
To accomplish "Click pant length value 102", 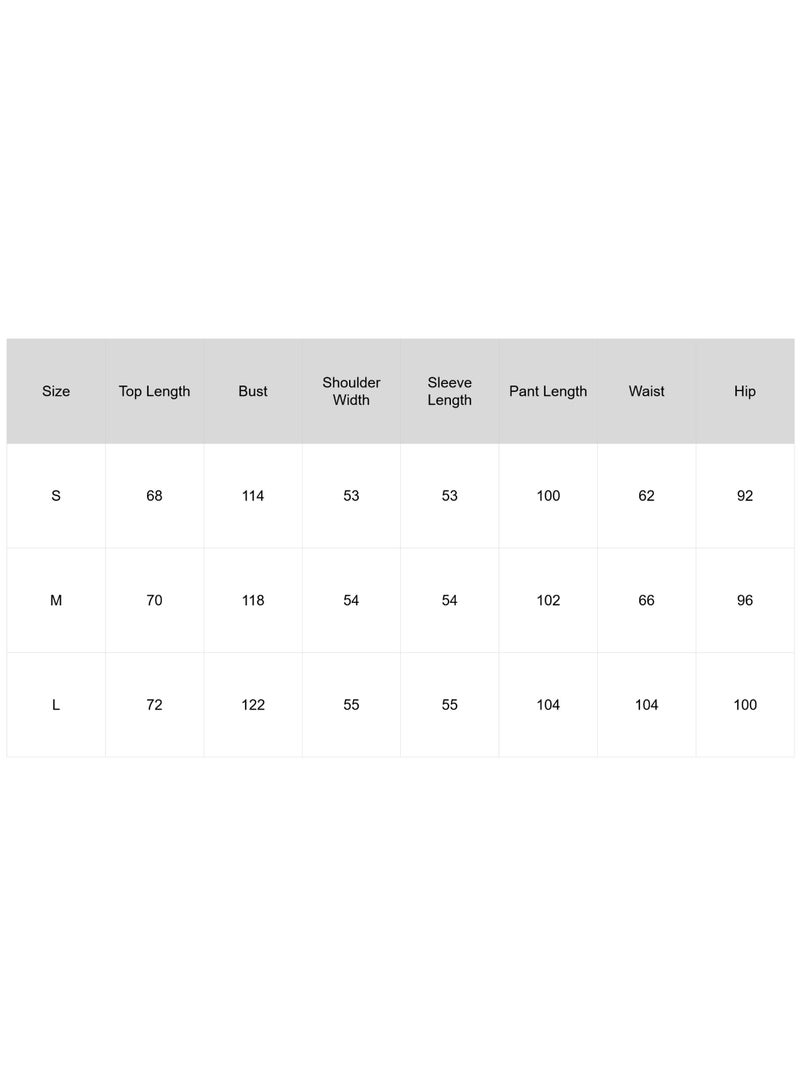I will pos(548,600).
